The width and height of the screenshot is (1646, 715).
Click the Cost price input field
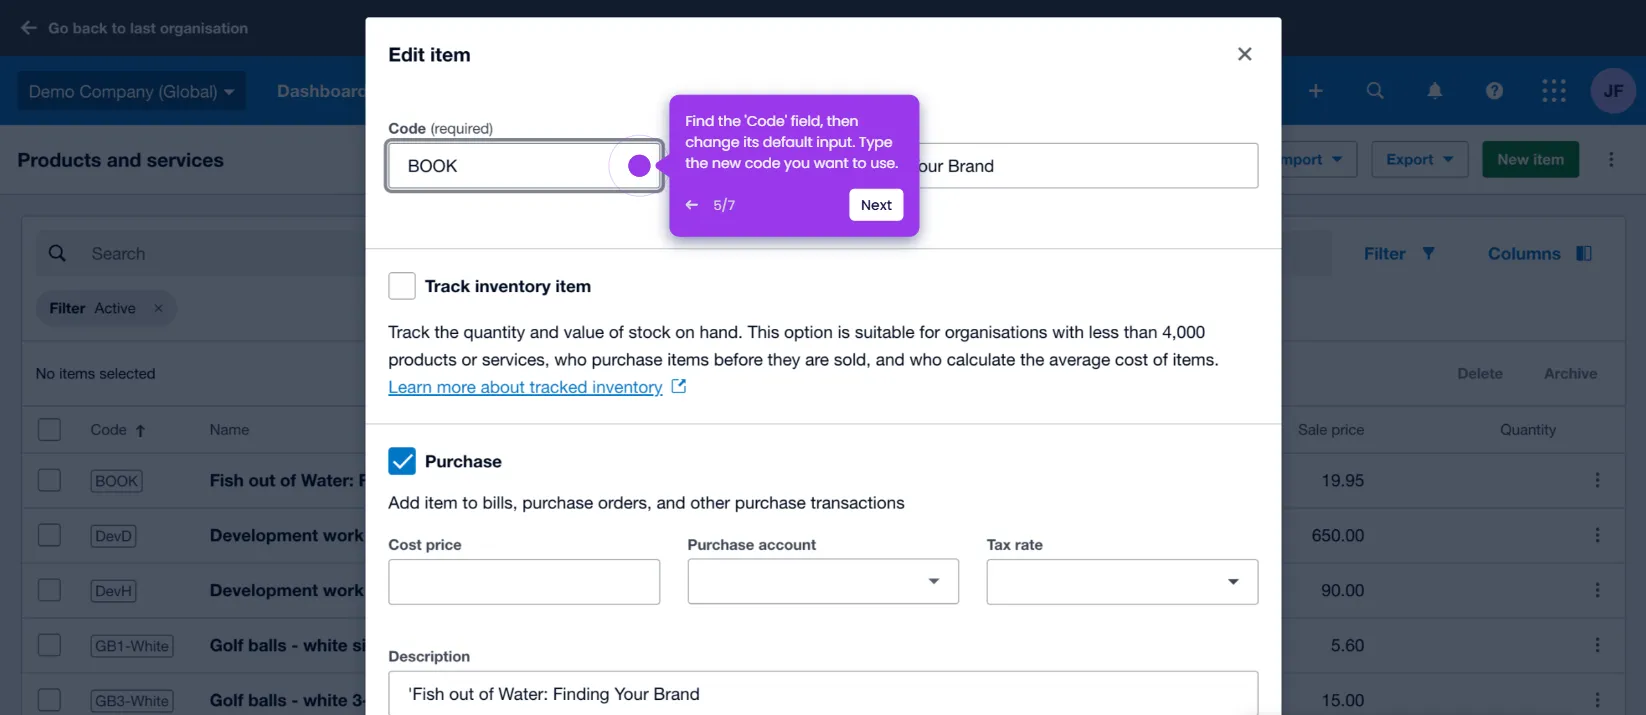524,582
